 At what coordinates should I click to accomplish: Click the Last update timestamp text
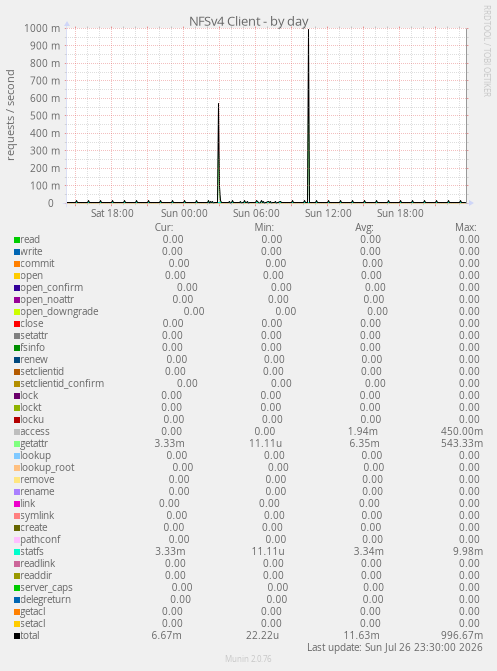coord(395,647)
